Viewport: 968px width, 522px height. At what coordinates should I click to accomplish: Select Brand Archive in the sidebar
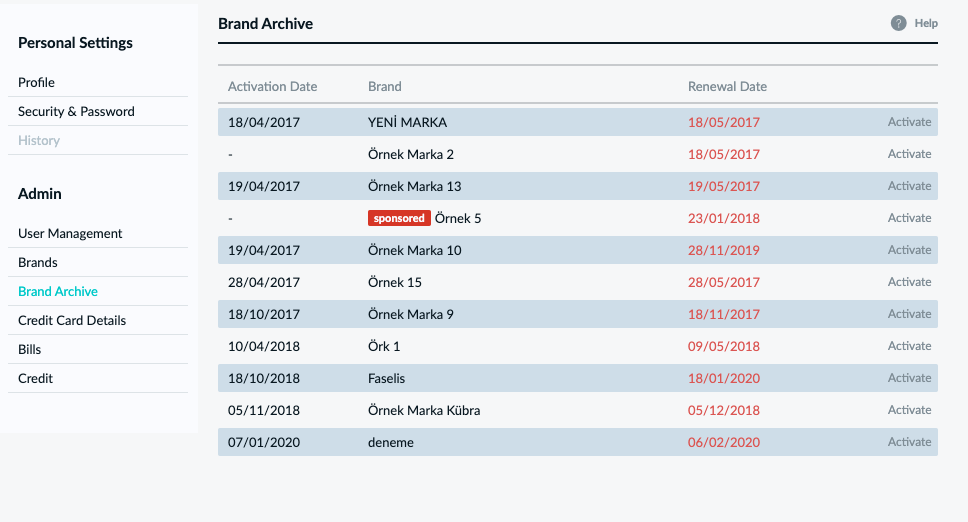[x=57, y=291]
